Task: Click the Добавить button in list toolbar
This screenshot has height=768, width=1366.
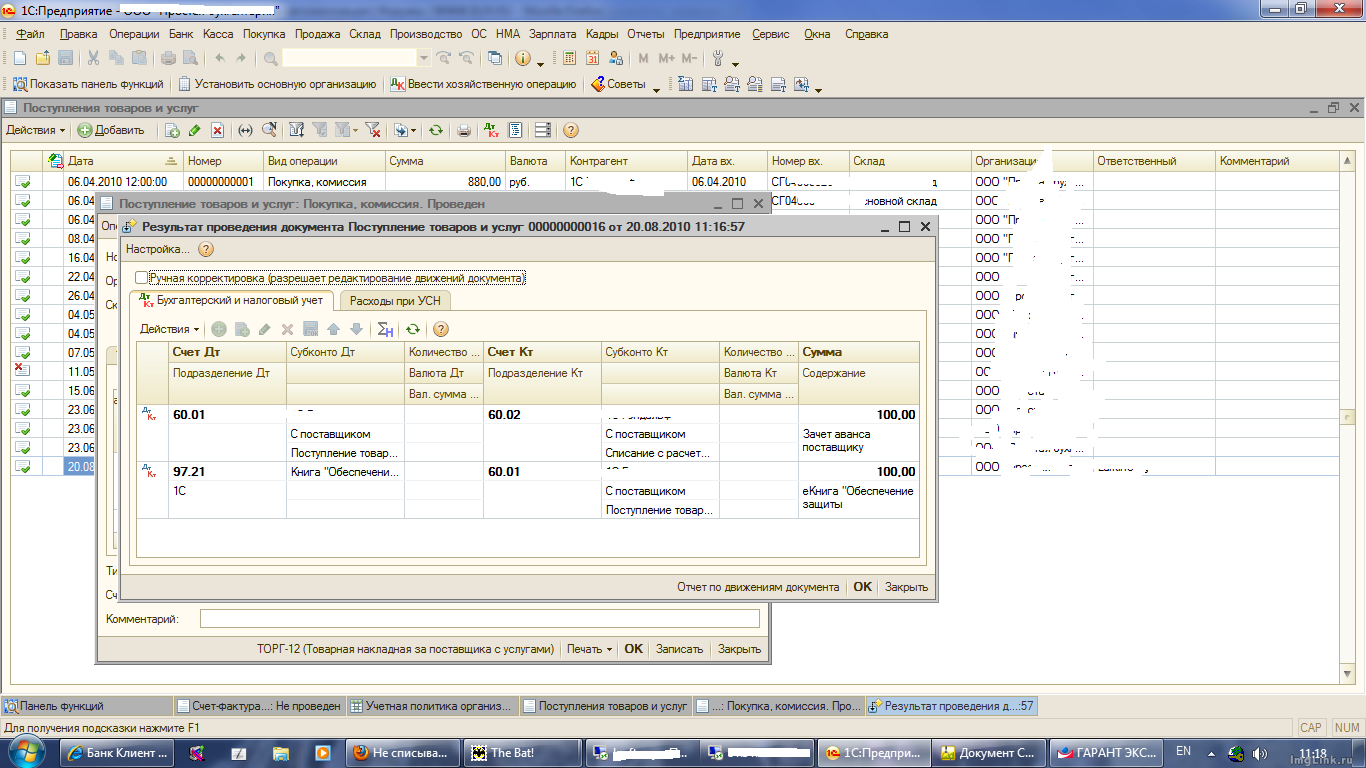Action: coord(111,130)
